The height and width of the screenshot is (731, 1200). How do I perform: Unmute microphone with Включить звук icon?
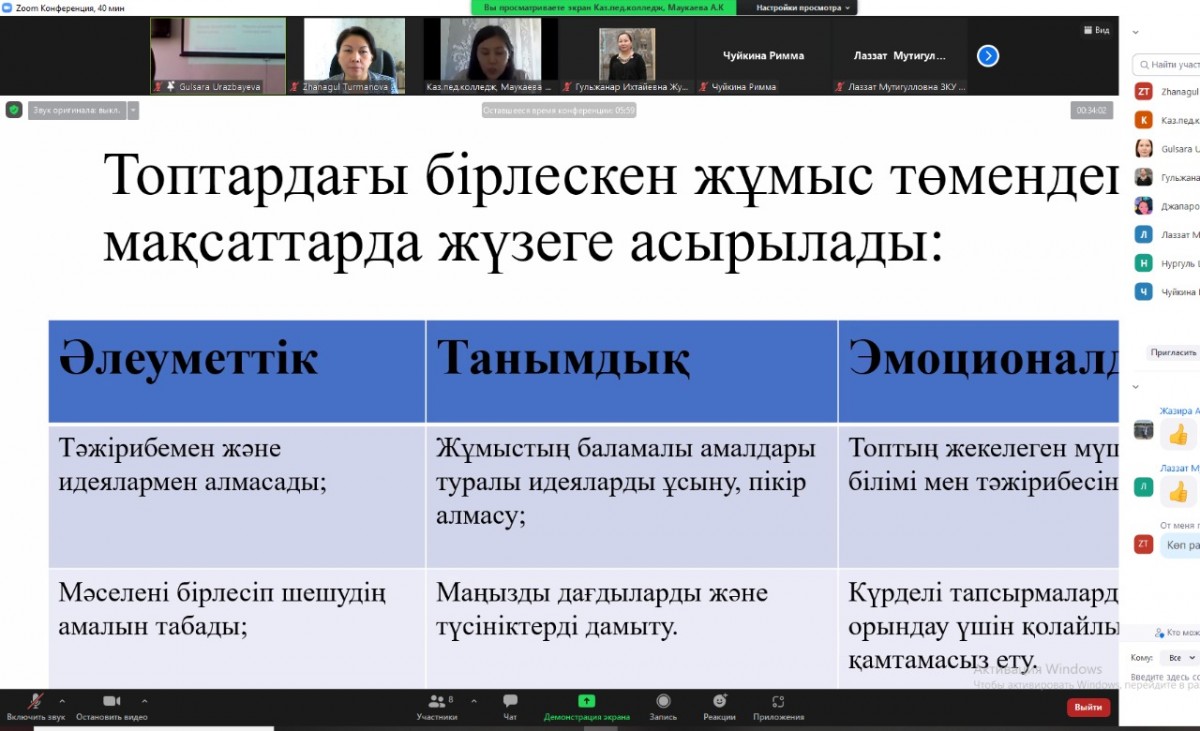[x=34, y=702]
